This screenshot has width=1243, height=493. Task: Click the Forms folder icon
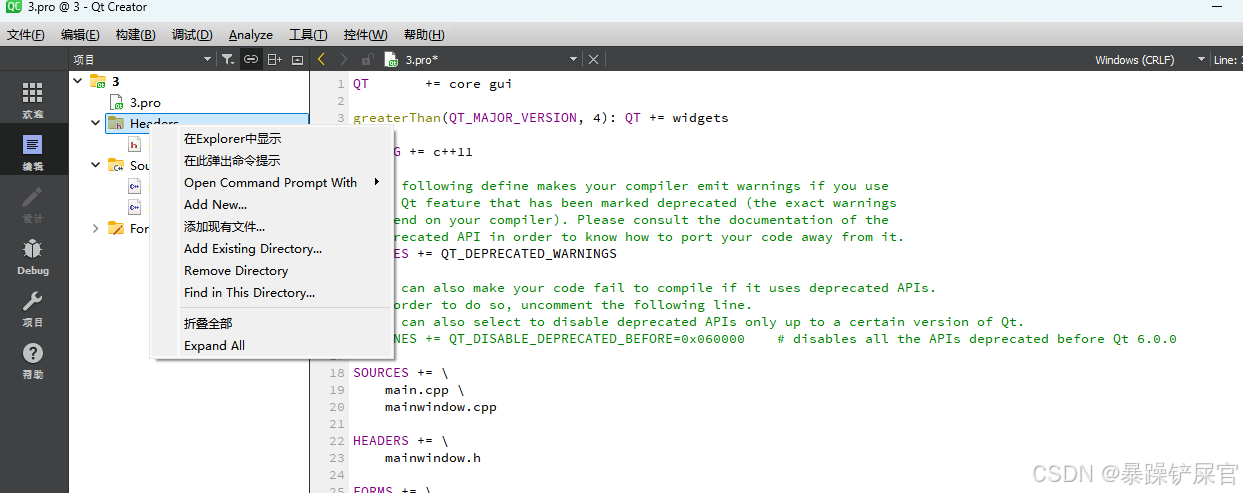click(116, 228)
